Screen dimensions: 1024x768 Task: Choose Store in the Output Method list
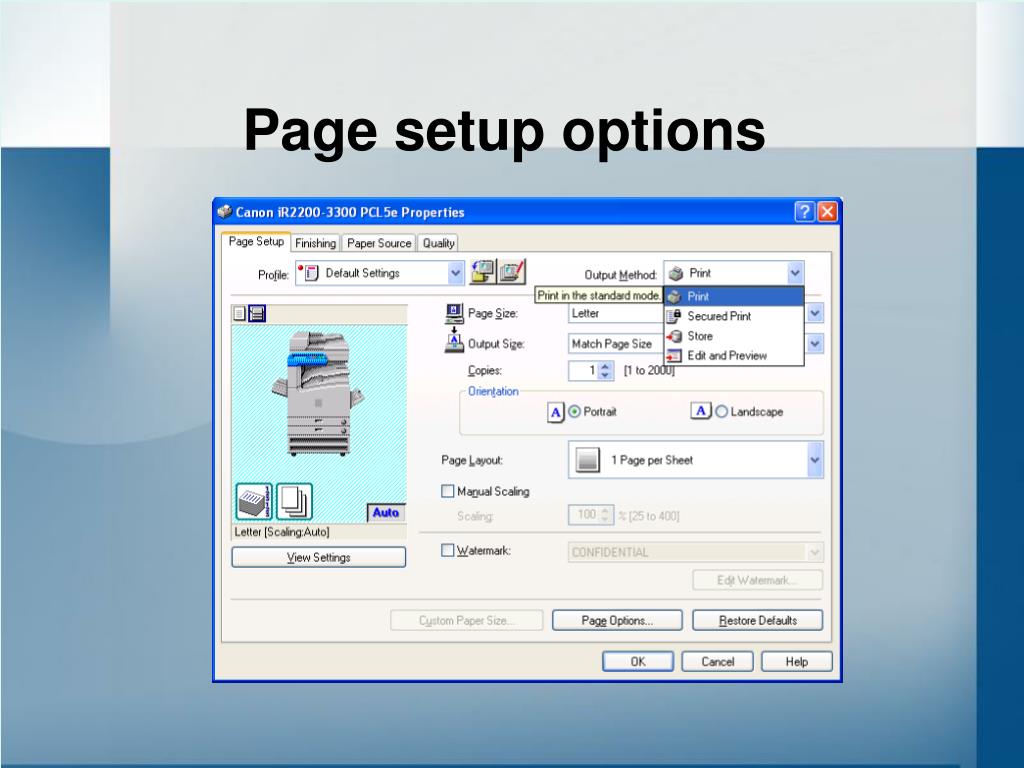click(x=734, y=336)
